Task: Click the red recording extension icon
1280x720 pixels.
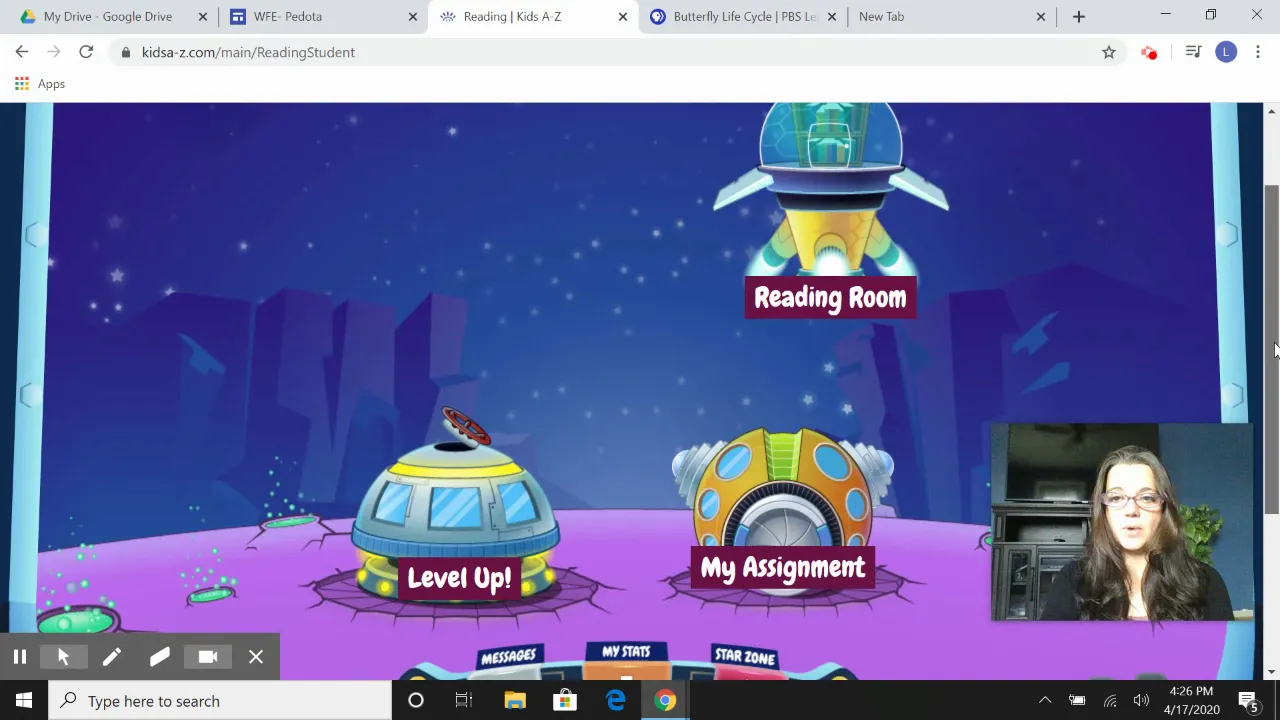Action: point(1149,52)
